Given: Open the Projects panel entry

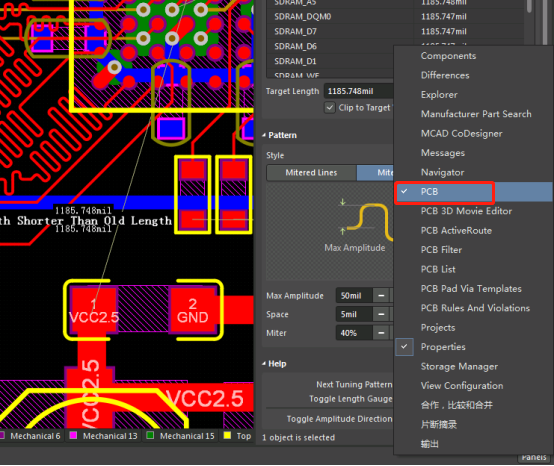Looking at the screenshot, I should point(437,328).
